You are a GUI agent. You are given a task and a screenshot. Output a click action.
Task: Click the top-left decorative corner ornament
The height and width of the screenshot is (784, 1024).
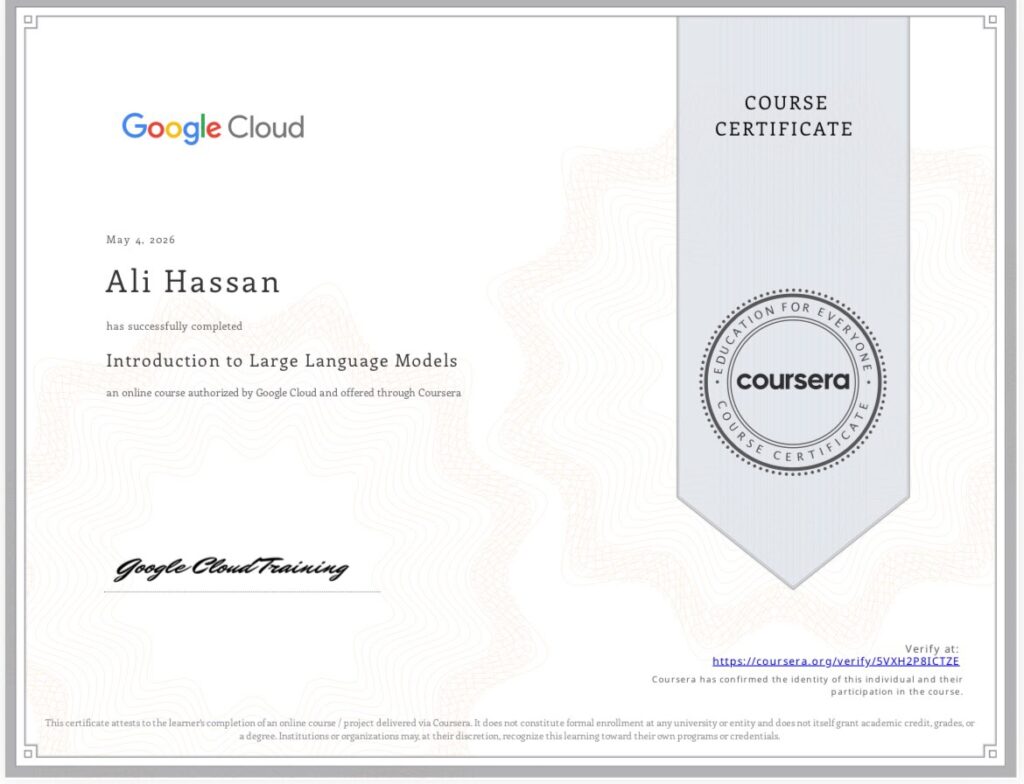tap(29, 21)
